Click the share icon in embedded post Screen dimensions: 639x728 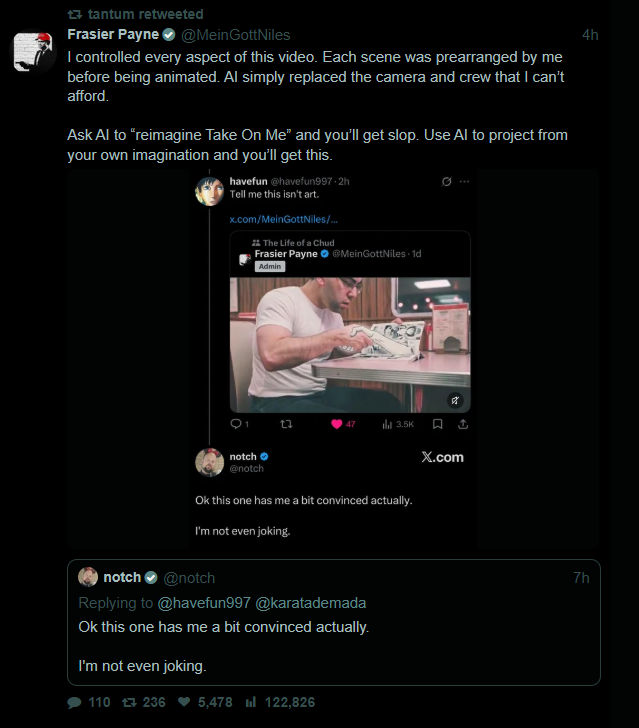[463, 424]
